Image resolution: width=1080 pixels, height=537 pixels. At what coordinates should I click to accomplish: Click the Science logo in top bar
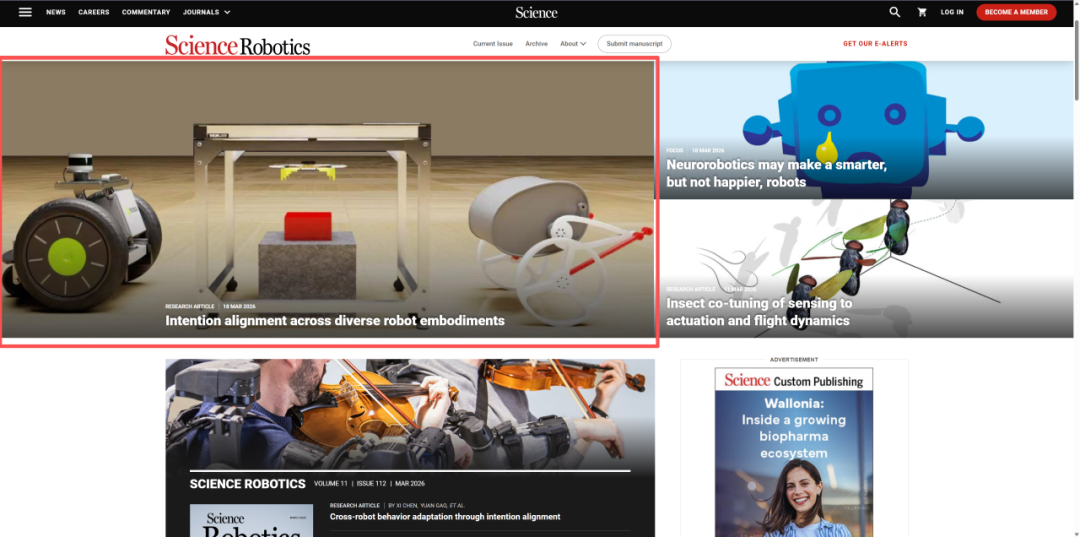(x=536, y=12)
